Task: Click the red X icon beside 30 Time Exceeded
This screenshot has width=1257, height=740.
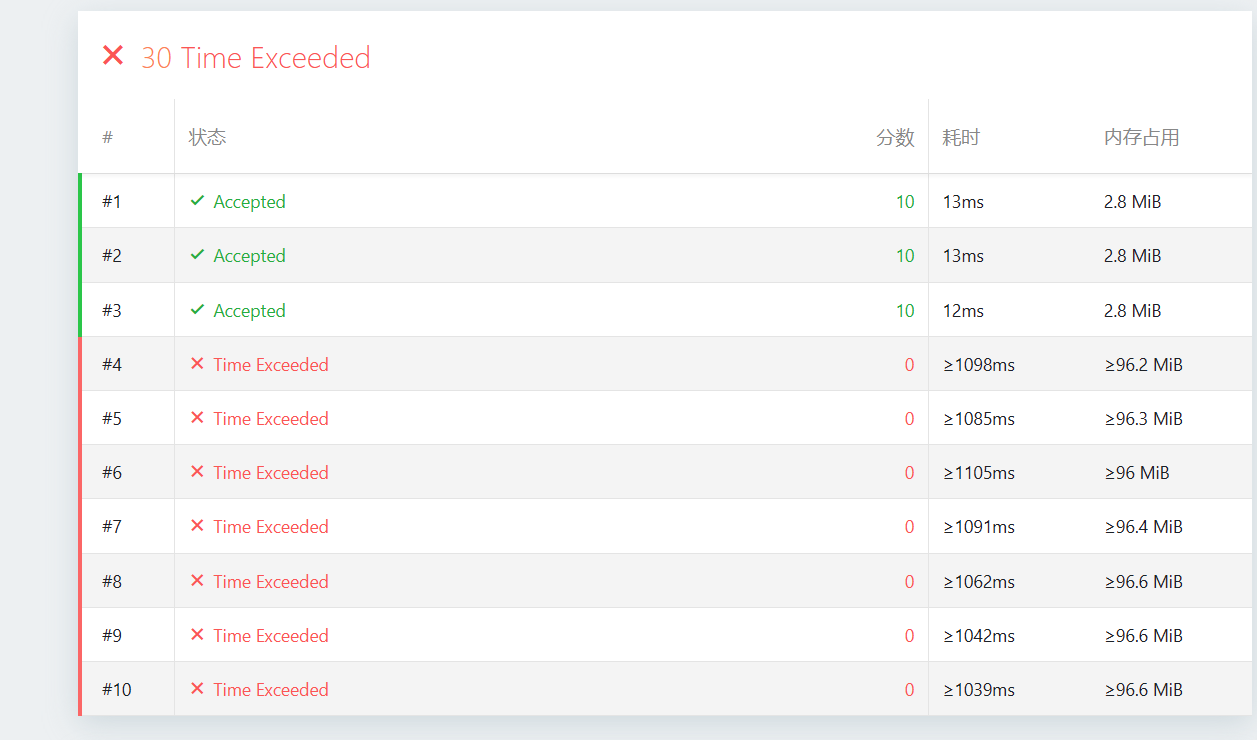Action: (113, 56)
